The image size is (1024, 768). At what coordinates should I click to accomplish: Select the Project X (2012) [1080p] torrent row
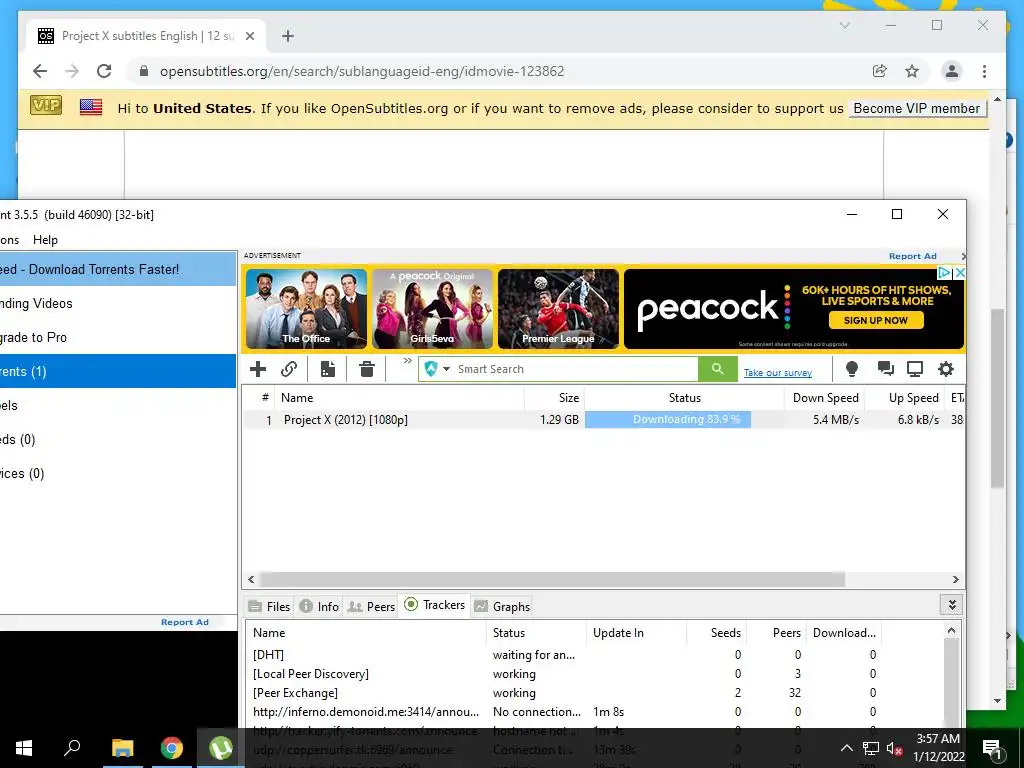coord(603,420)
